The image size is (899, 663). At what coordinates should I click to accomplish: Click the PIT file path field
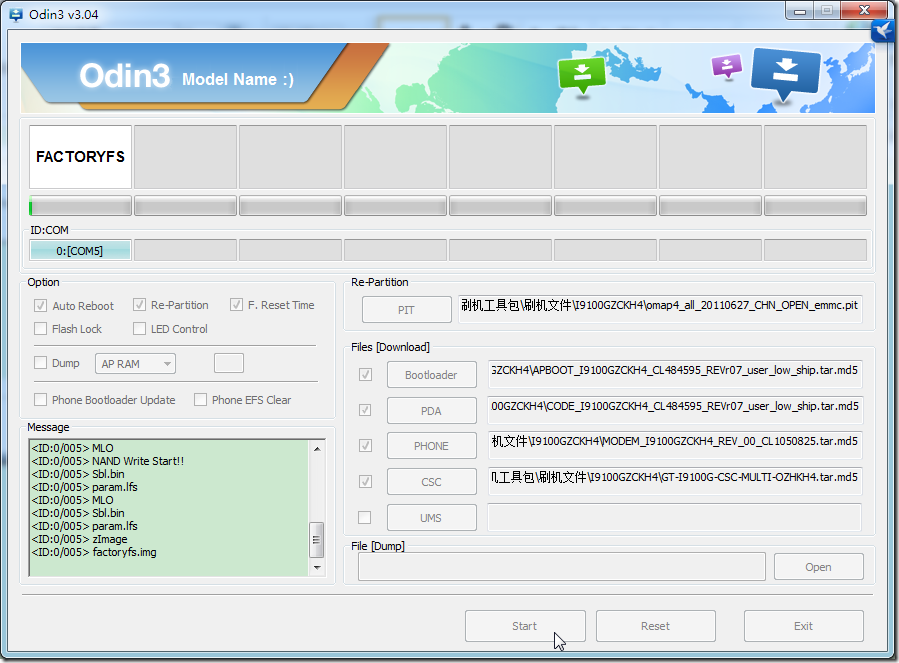click(x=660, y=309)
